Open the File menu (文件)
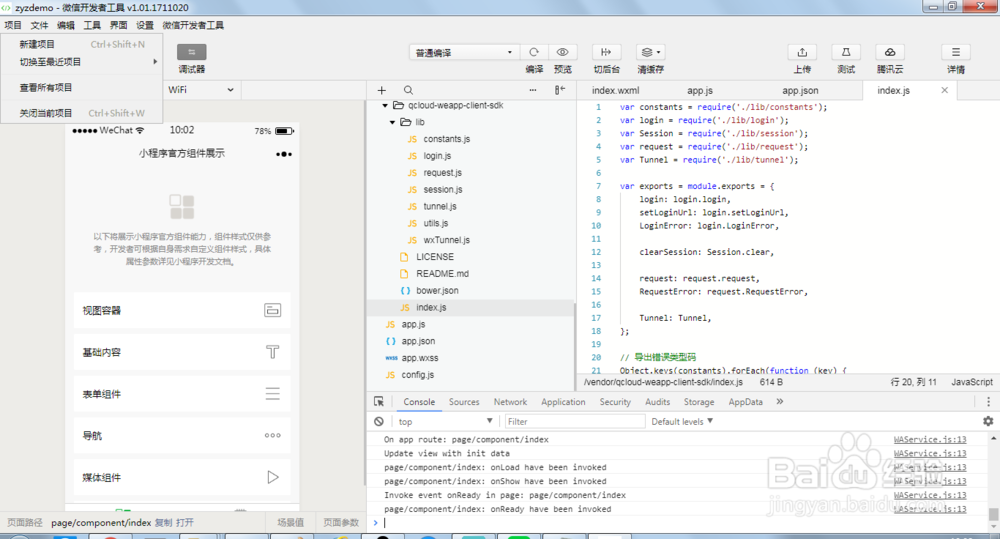The image size is (1000, 539). pos(40,25)
